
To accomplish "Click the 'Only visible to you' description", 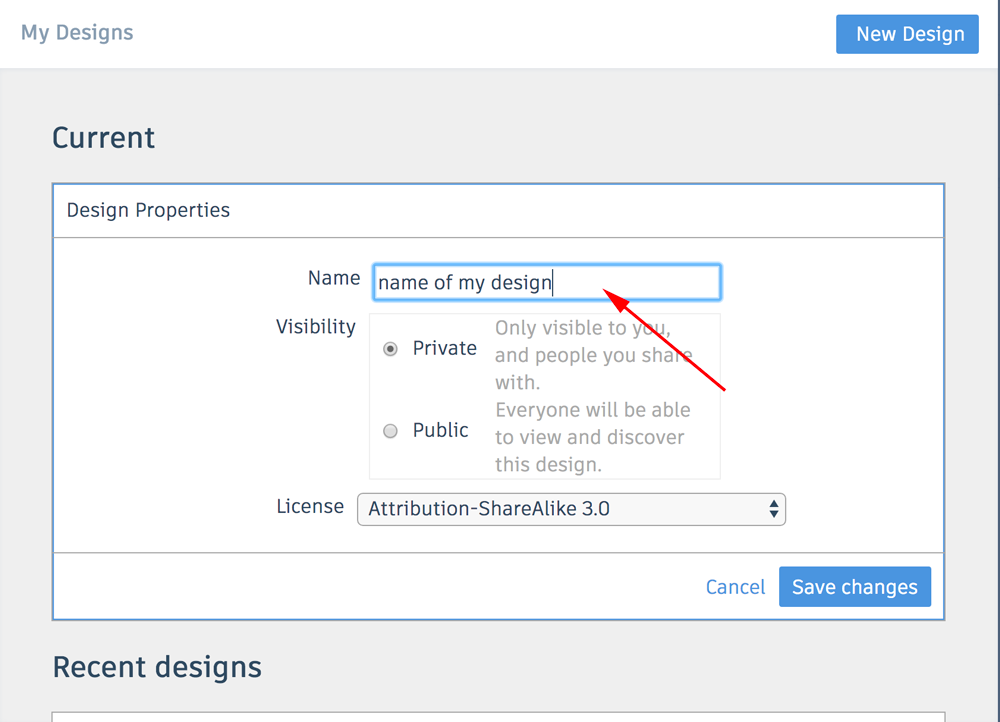I will tap(593, 355).
